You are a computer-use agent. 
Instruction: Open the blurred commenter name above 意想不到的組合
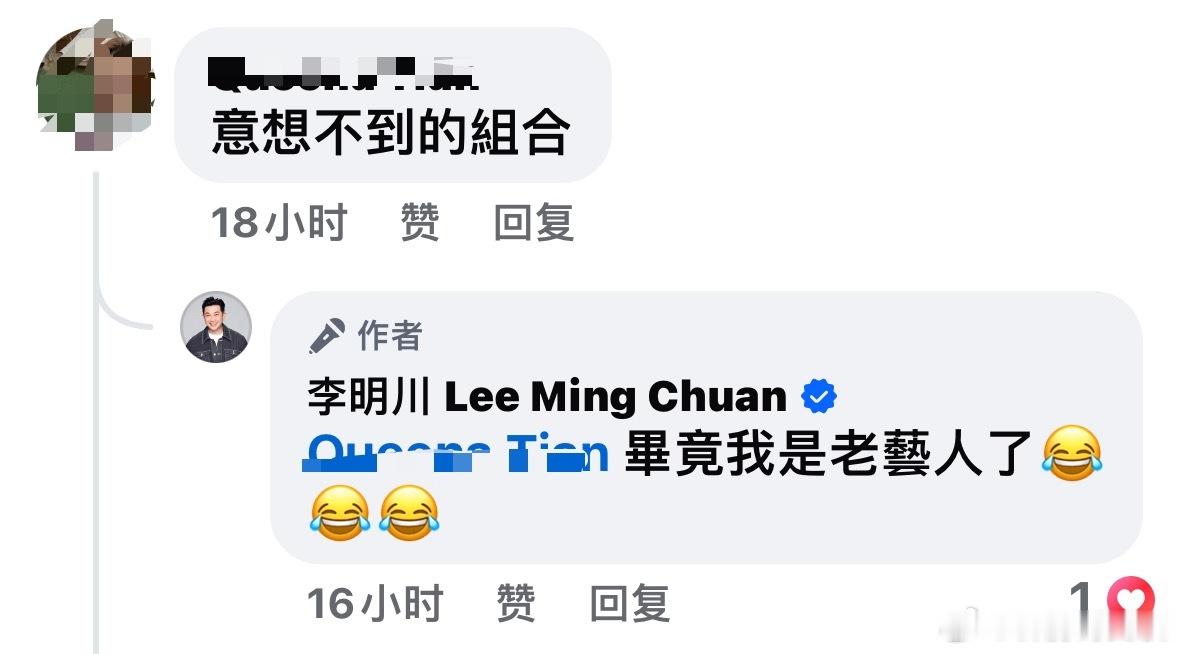pos(343,74)
